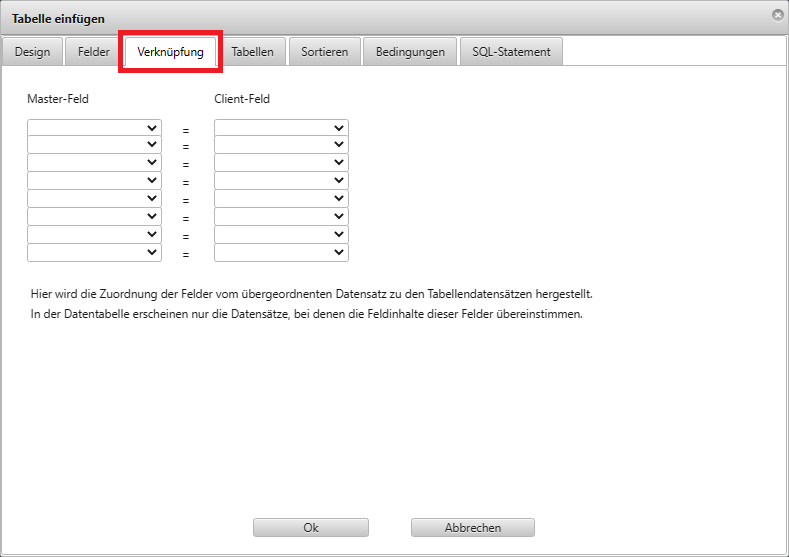Switch to the Design tab
The height and width of the screenshot is (557, 789).
coord(32,52)
